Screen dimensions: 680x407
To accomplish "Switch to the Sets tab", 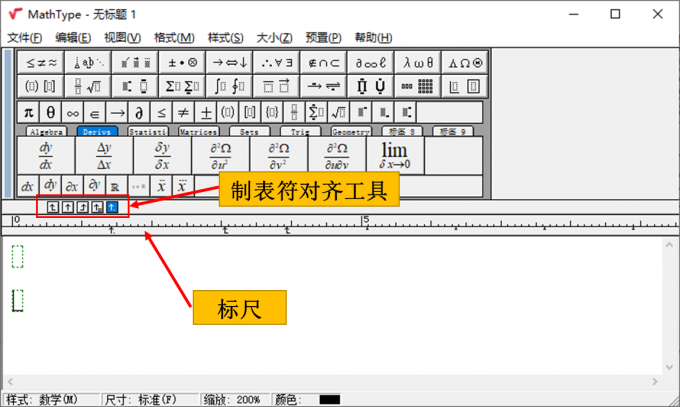I will pos(249,131).
